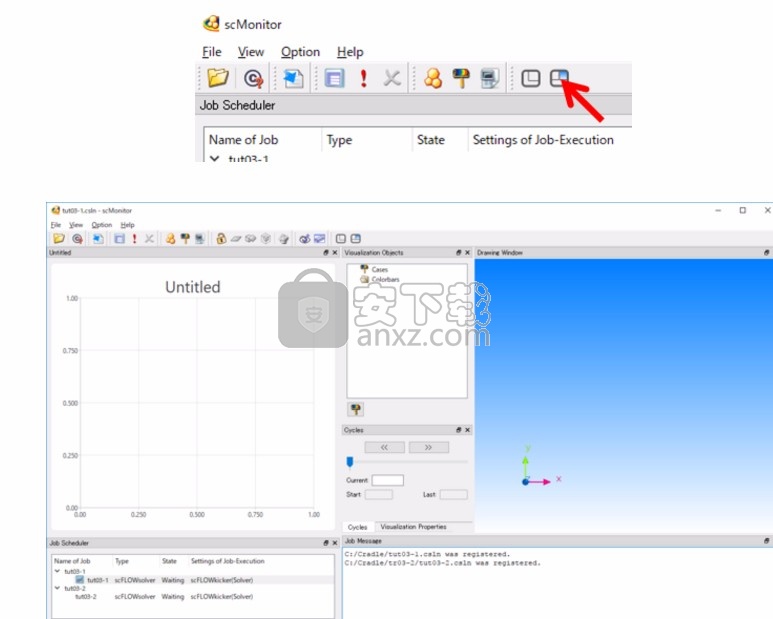Click the Start cycle field

click(379, 494)
